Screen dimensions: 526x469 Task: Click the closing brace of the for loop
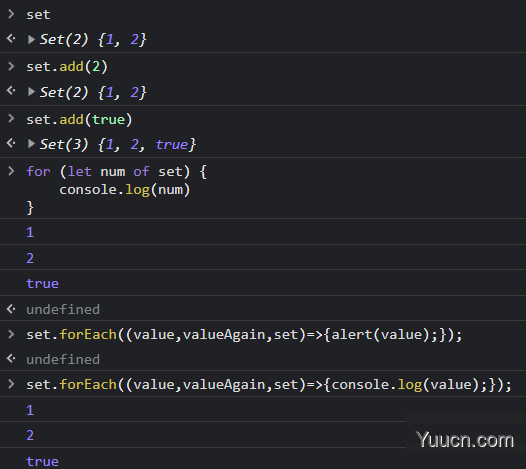pos(30,208)
